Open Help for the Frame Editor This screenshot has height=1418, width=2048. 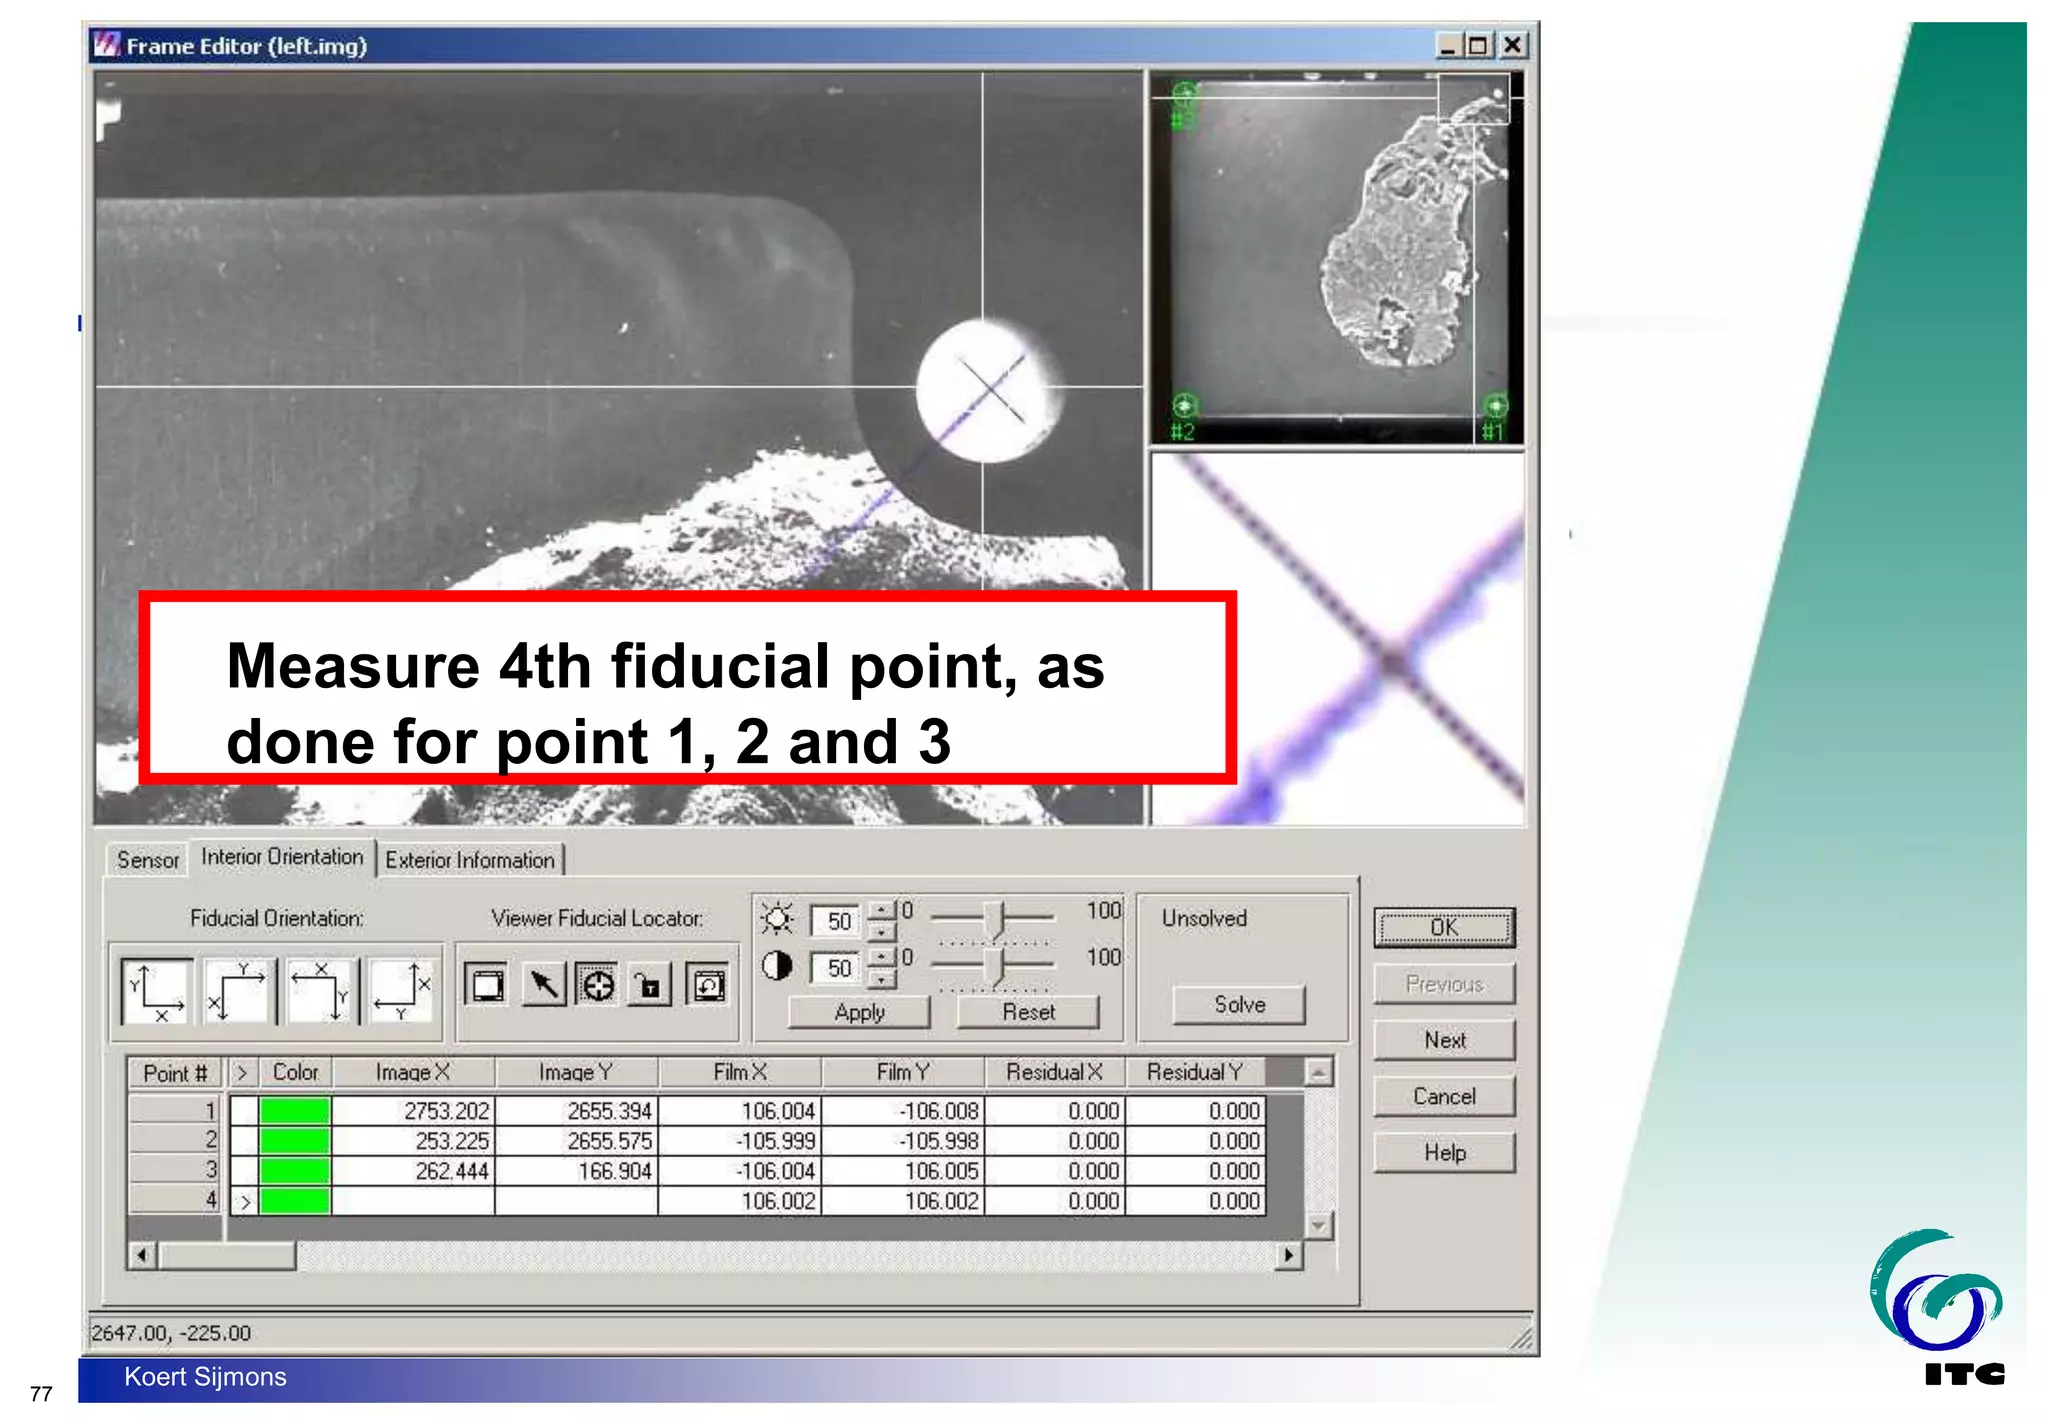[x=1444, y=1152]
